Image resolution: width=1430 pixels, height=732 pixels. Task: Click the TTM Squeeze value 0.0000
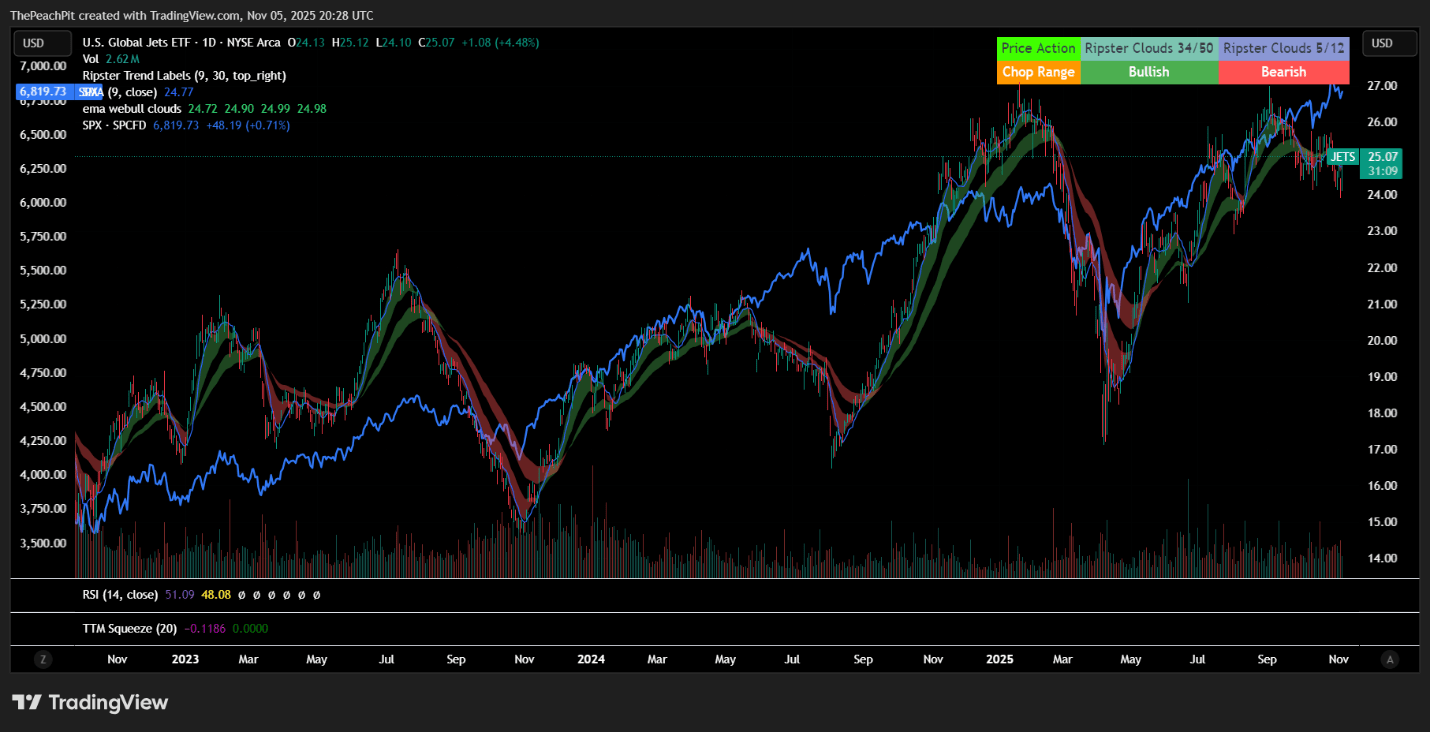pos(250,629)
